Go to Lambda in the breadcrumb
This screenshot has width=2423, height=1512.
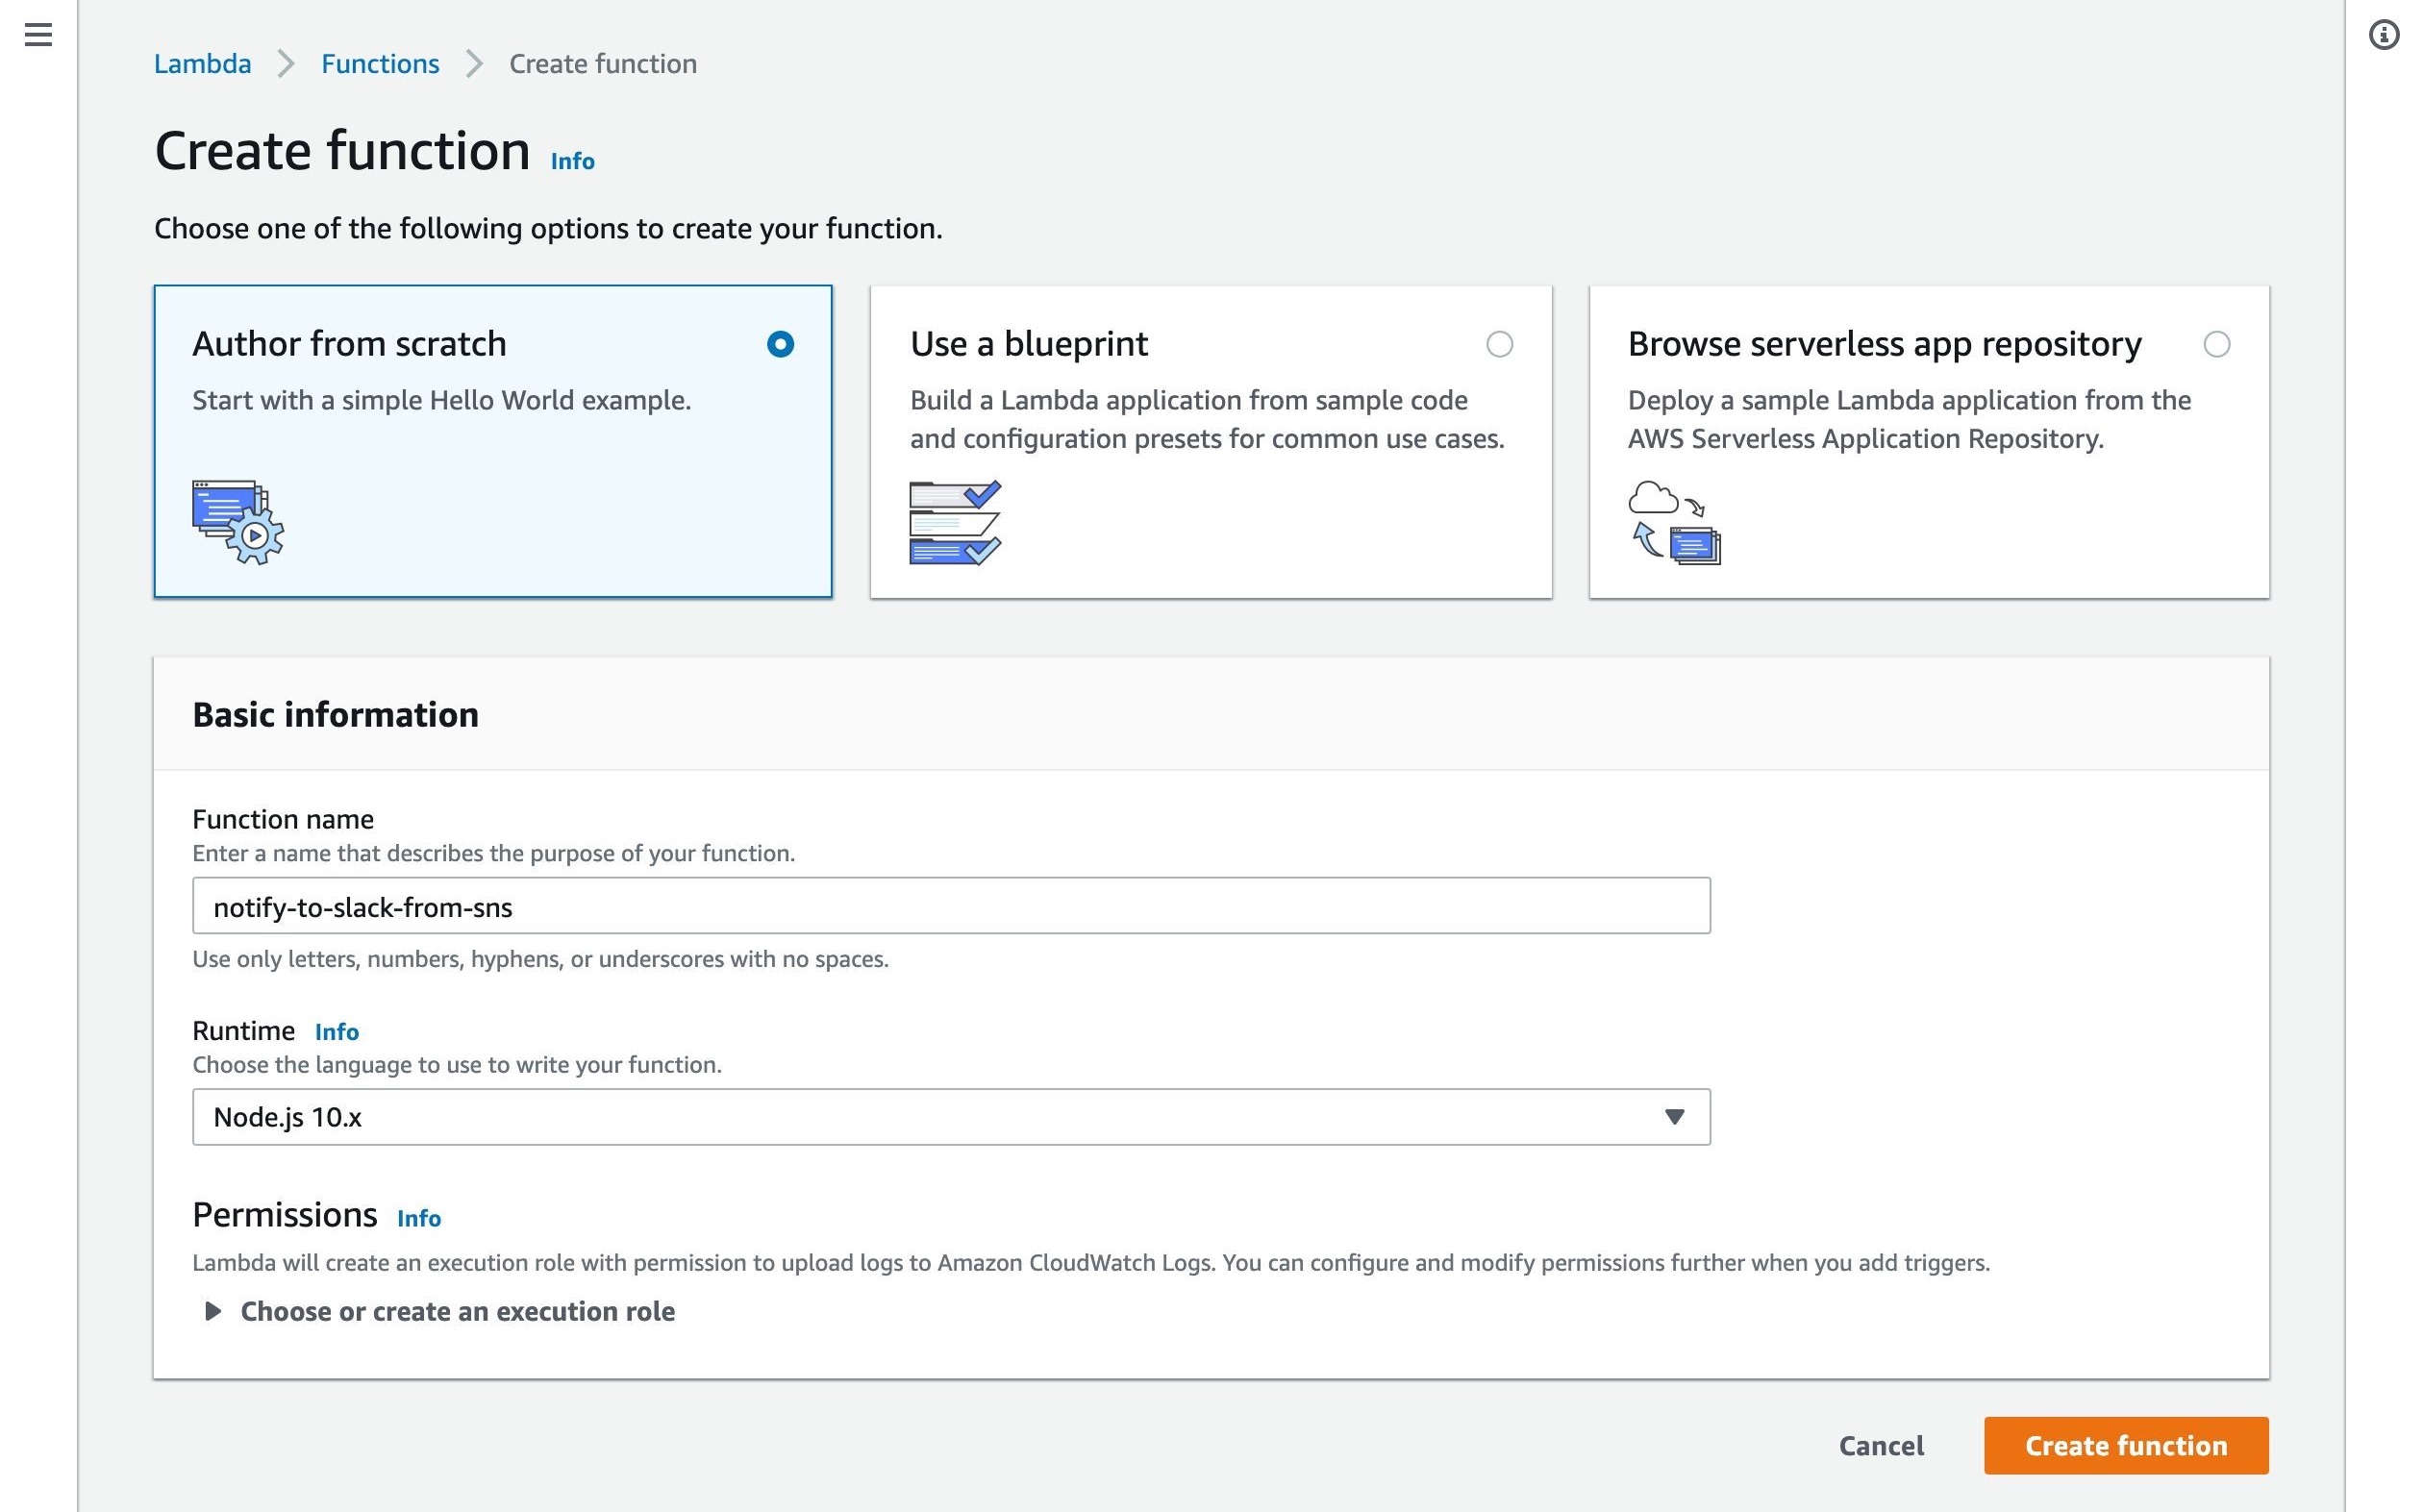pyautogui.click(x=202, y=64)
